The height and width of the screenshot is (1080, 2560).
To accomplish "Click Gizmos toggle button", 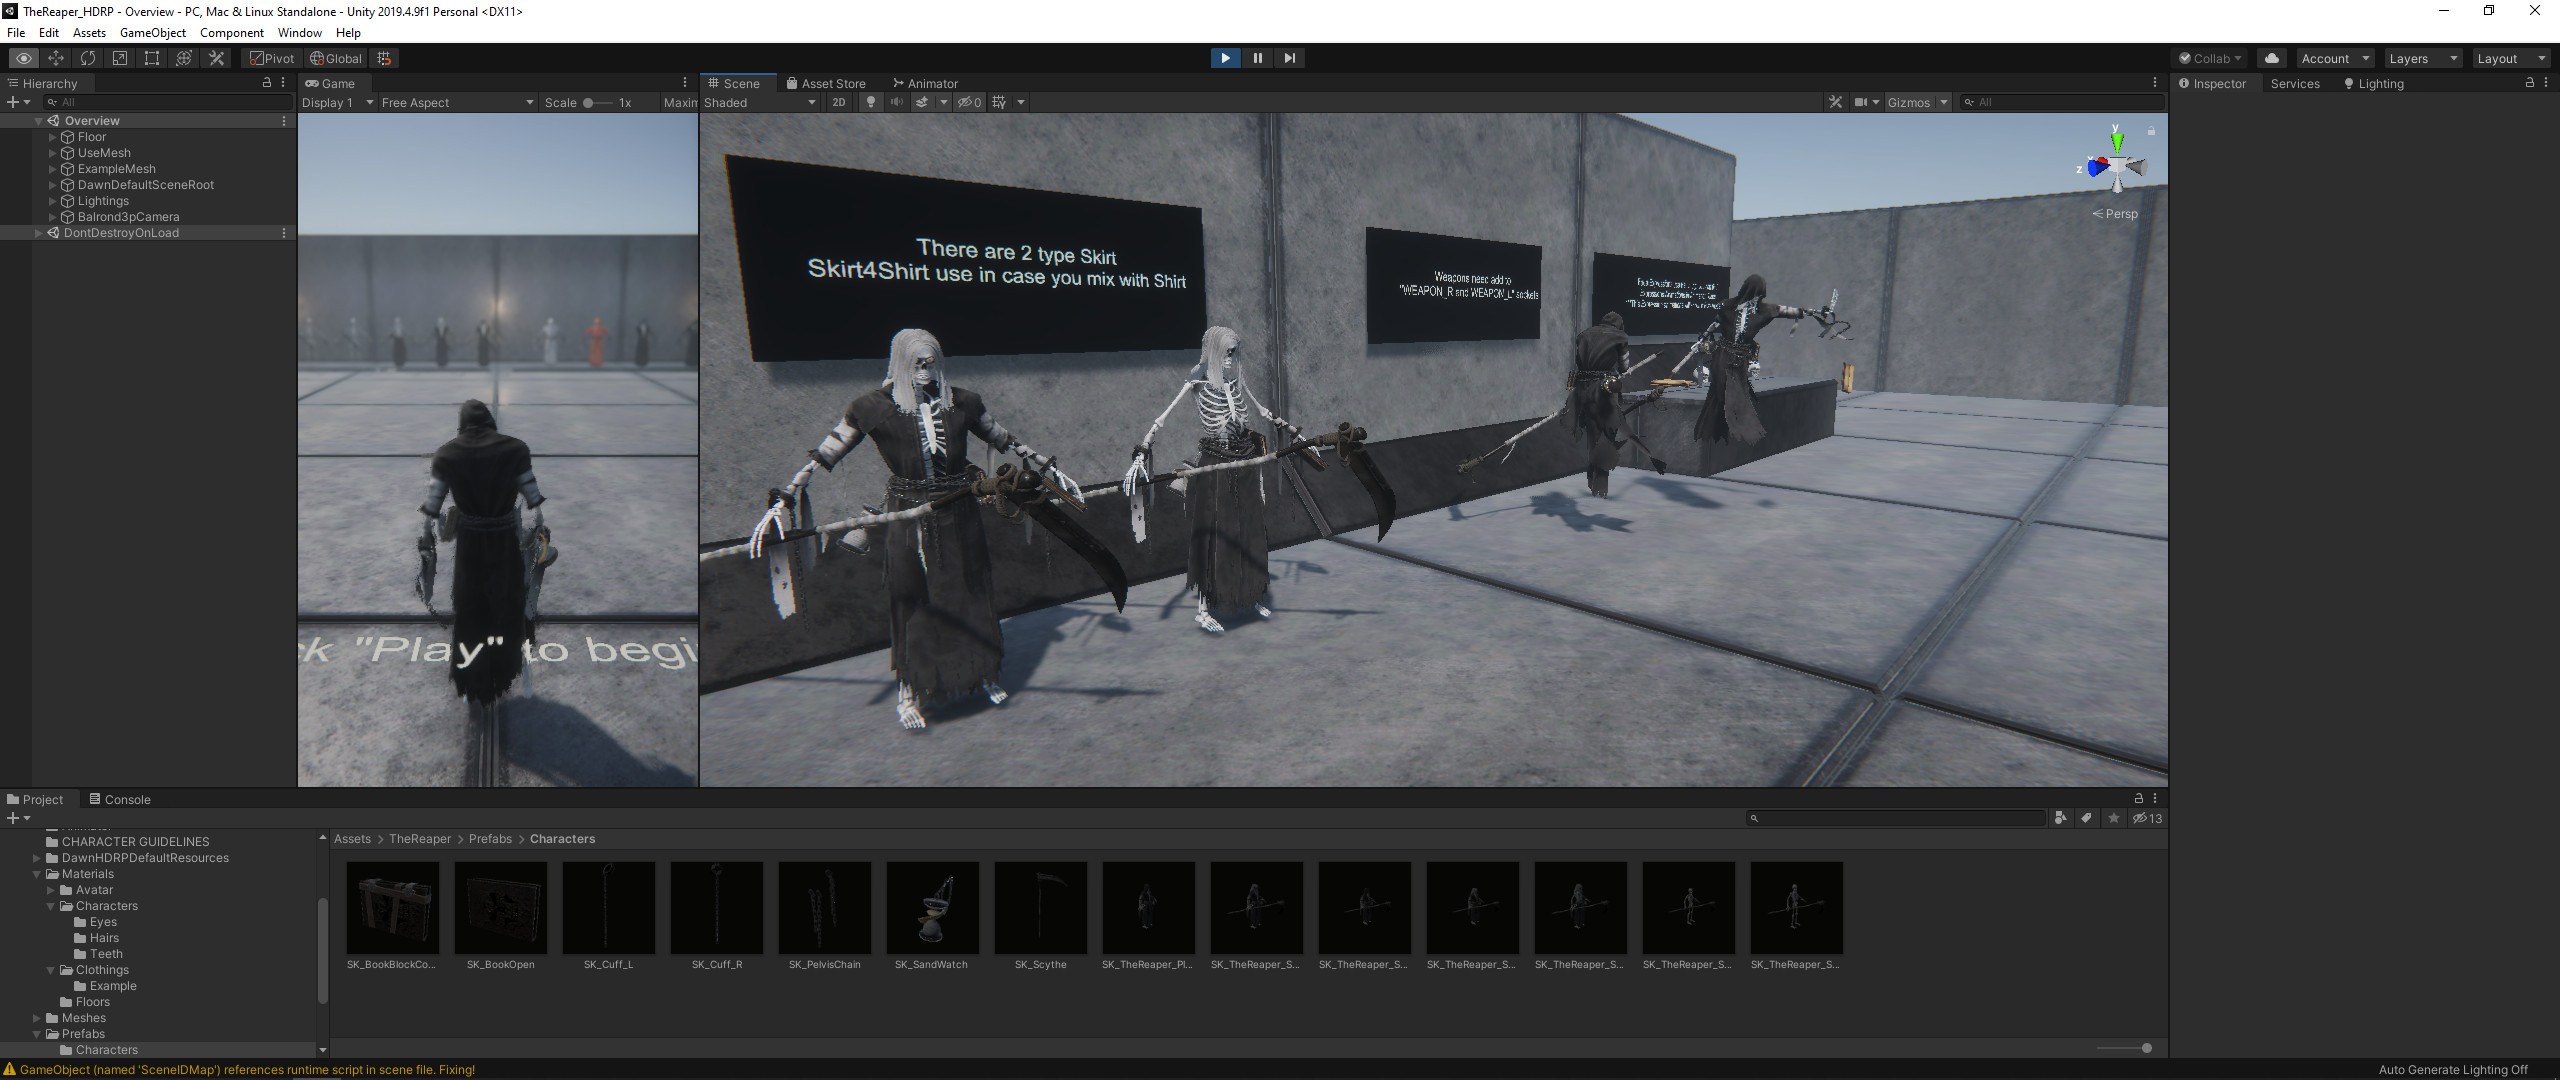I will [1909, 102].
